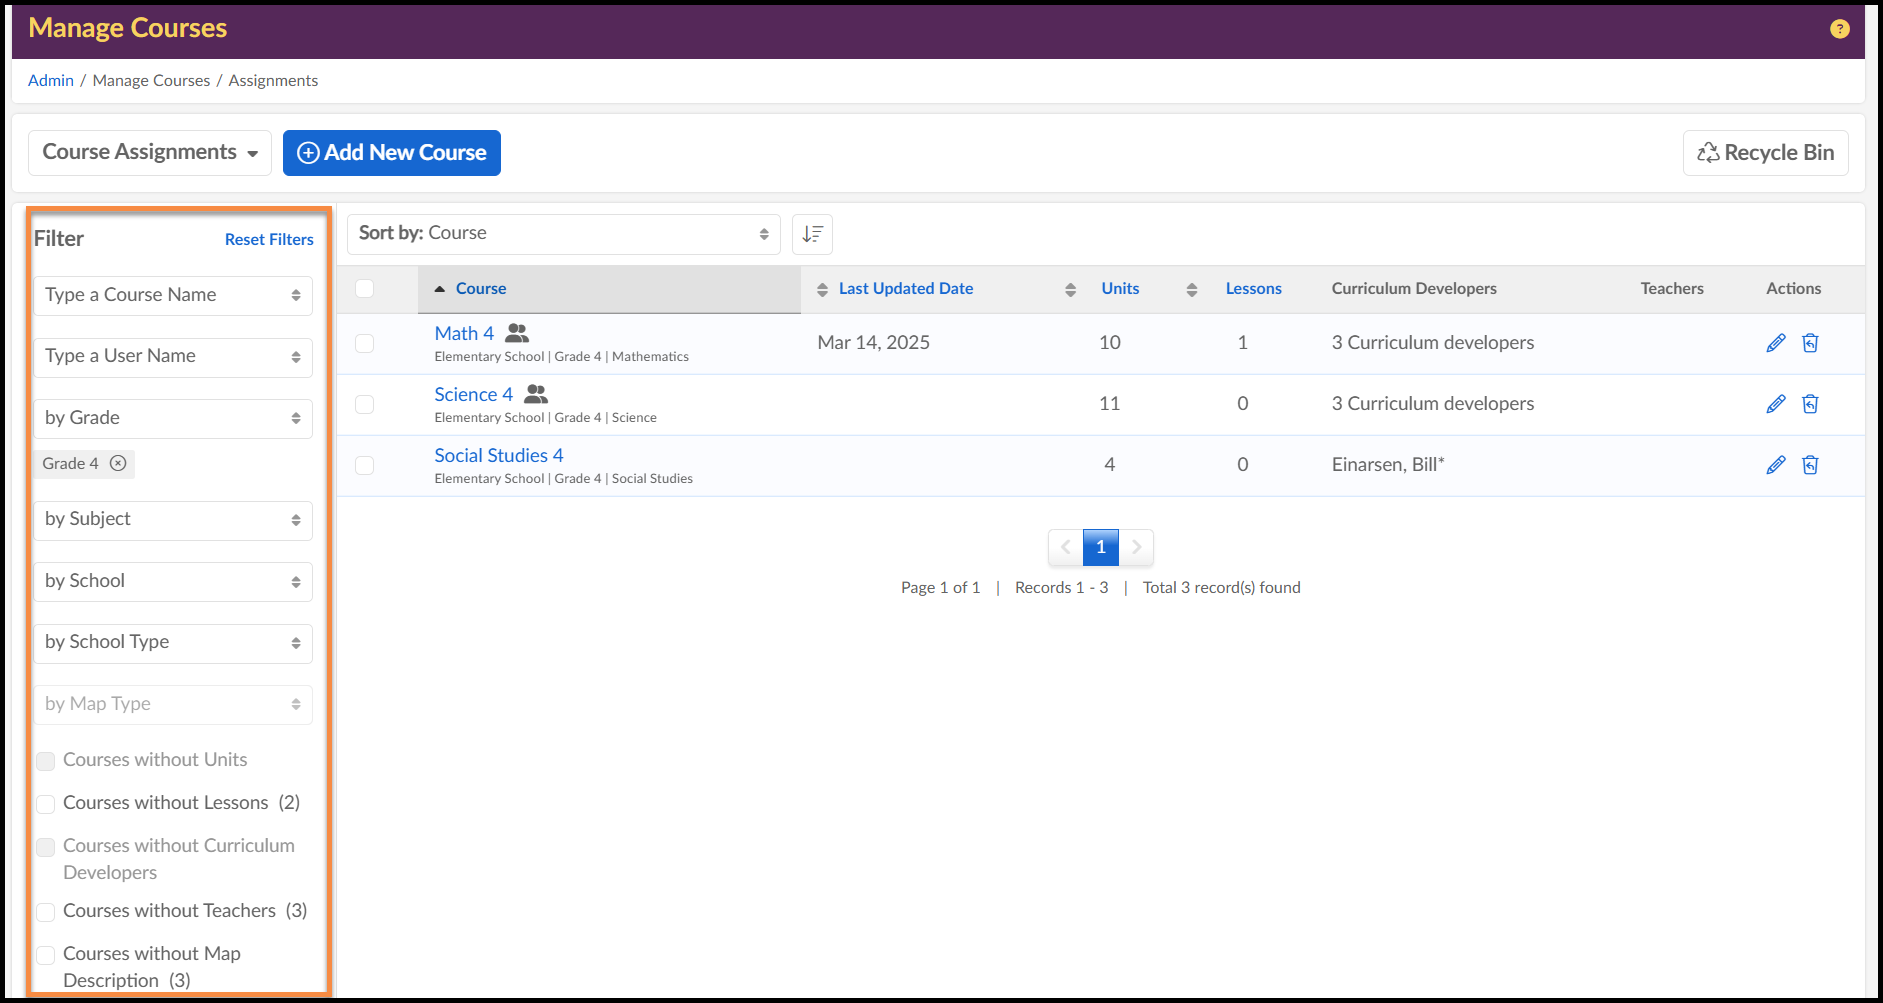Sort the table by Units column header
Viewport: 1883px width, 1003px height.
pyautogui.click(x=1119, y=289)
